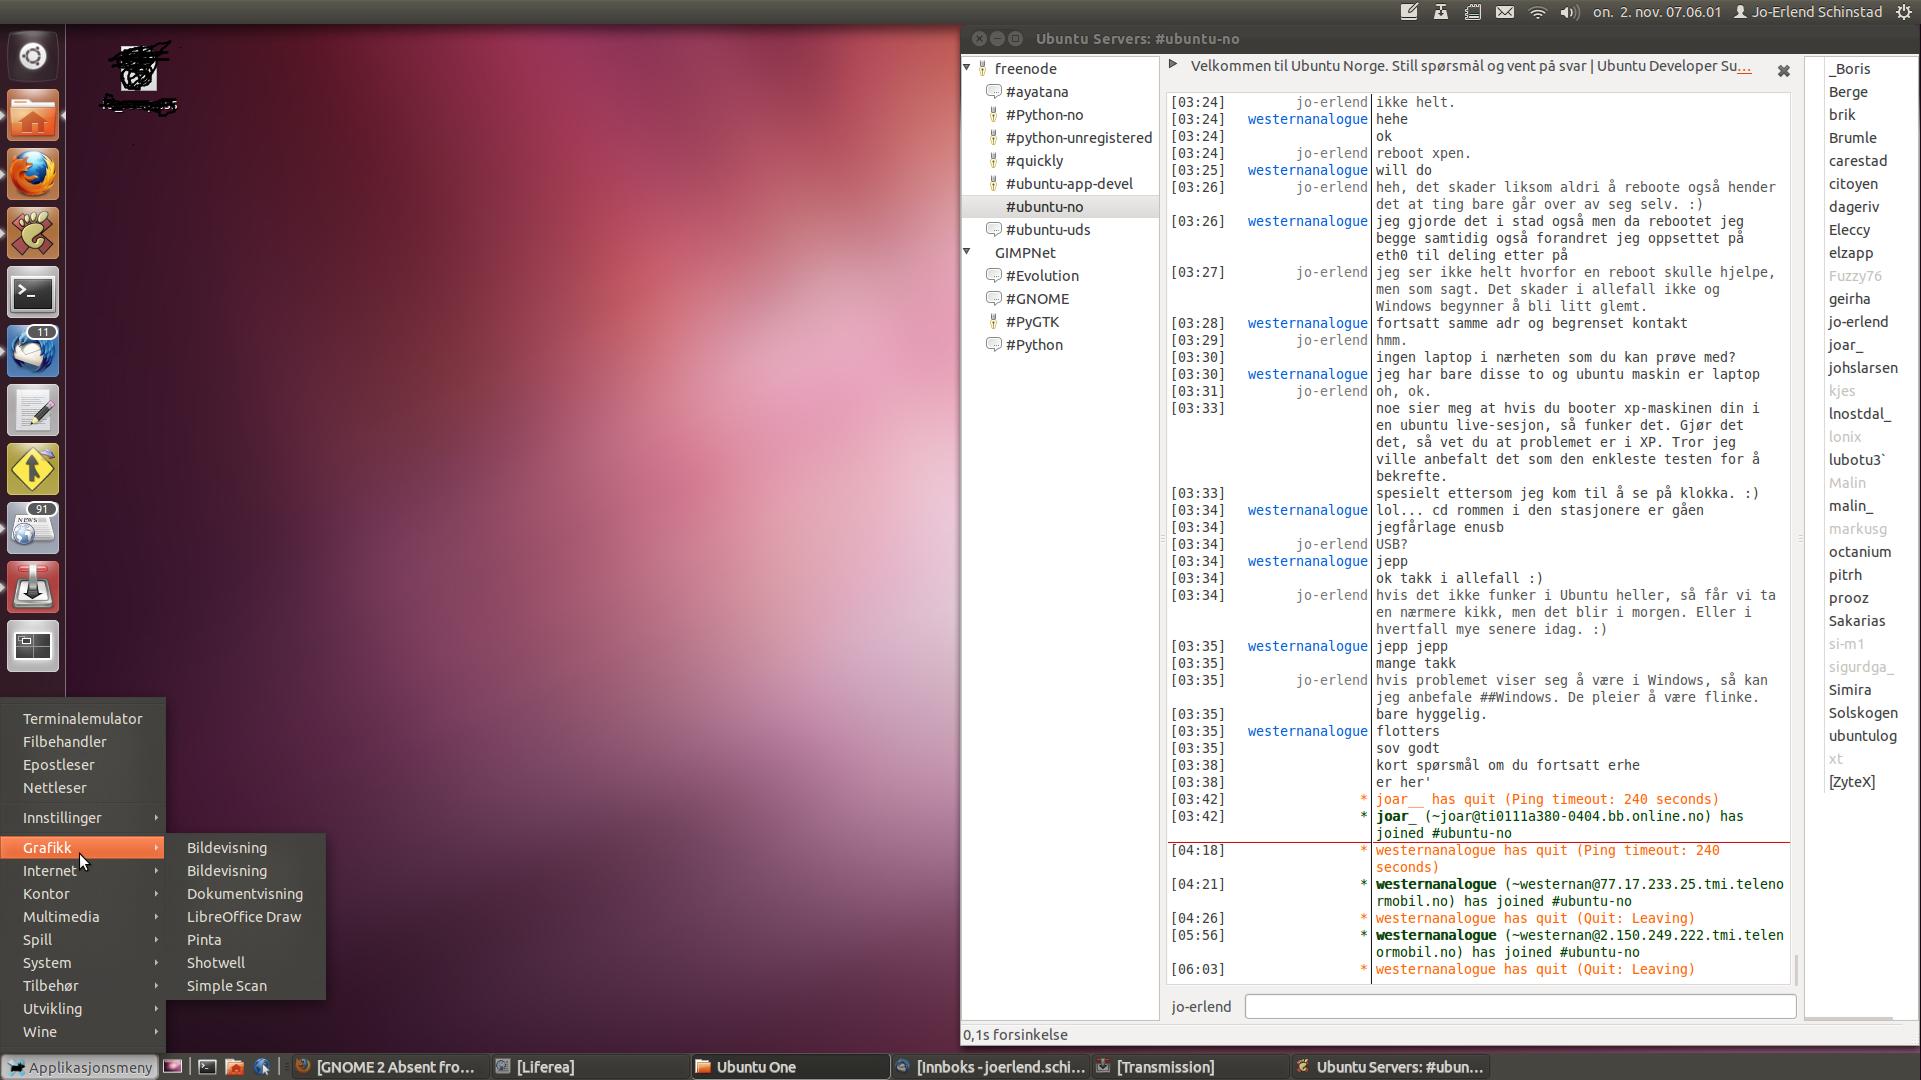Choose Pinta in Grafikk submenu
Screen dimensions: 1921x1080
(x=246, y=940)
